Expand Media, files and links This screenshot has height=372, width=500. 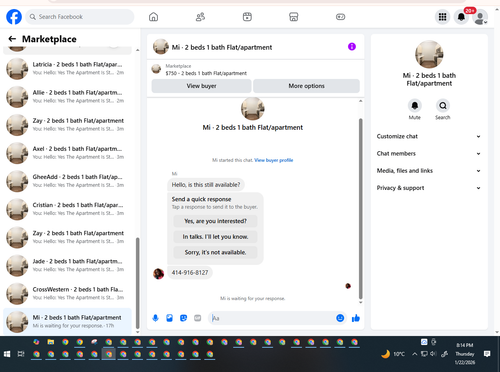(x=429, y=171)
